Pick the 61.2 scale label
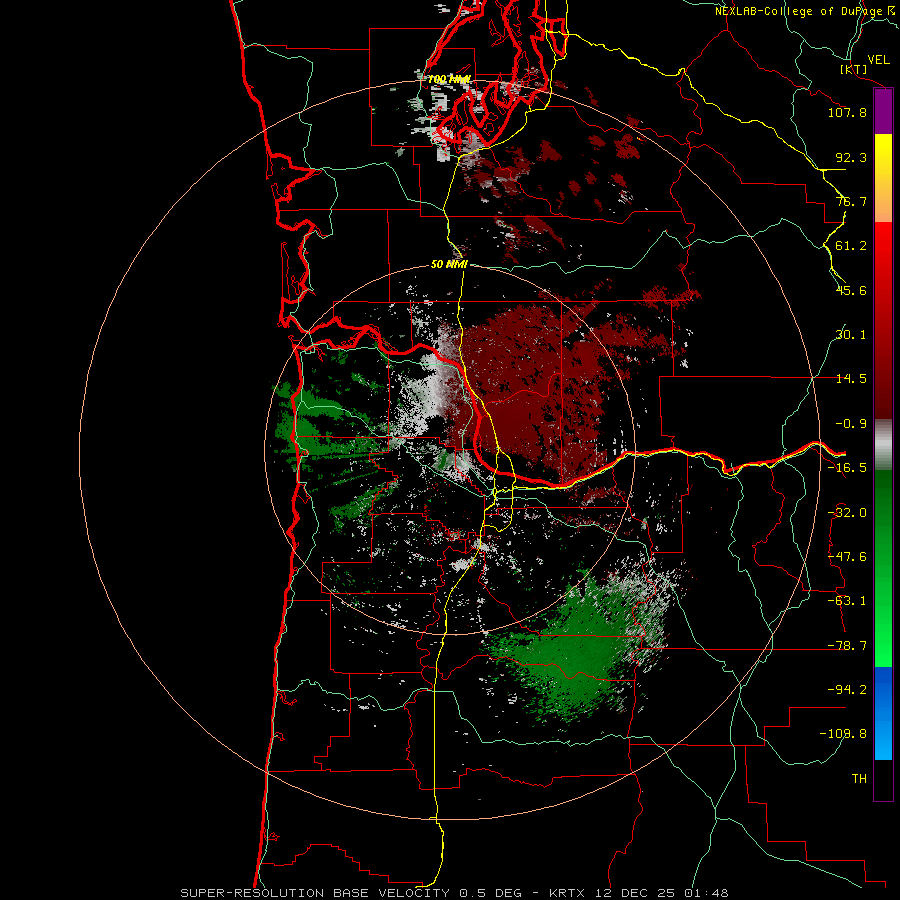900x900 pixels. [851, 246]
